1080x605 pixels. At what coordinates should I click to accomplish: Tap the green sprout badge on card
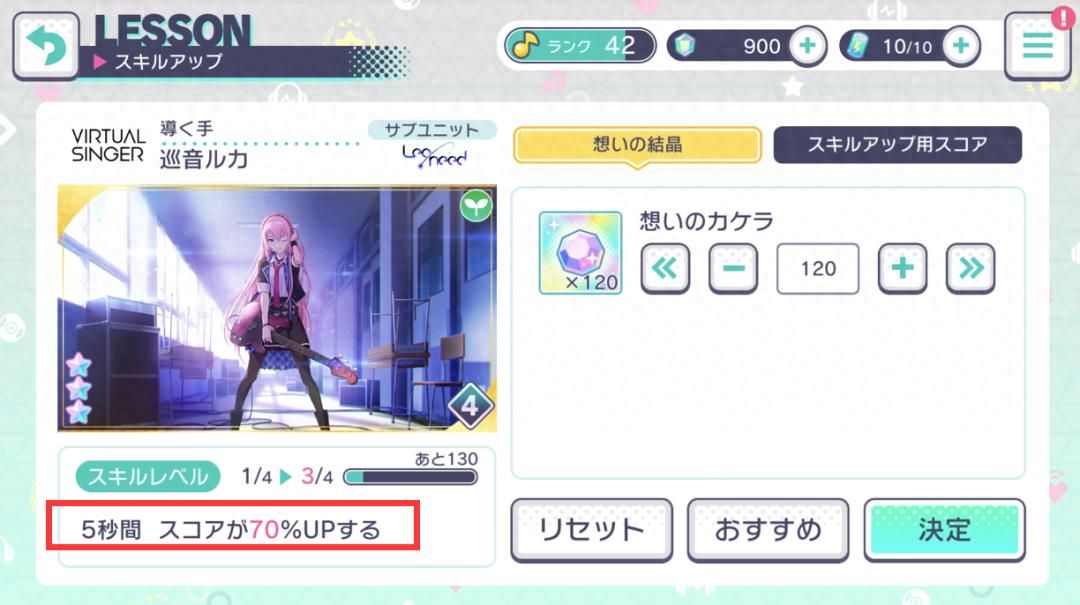tap(476, 205)
